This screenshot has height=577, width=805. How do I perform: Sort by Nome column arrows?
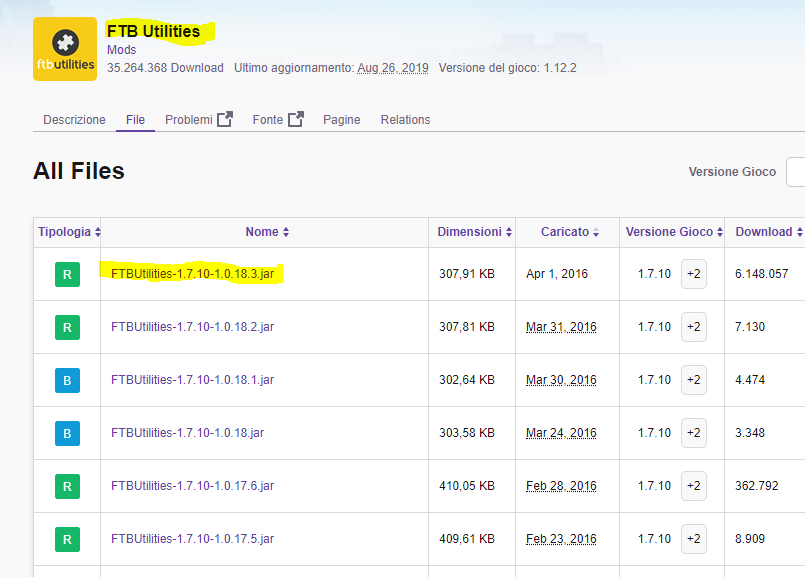(x=286, y=232)
